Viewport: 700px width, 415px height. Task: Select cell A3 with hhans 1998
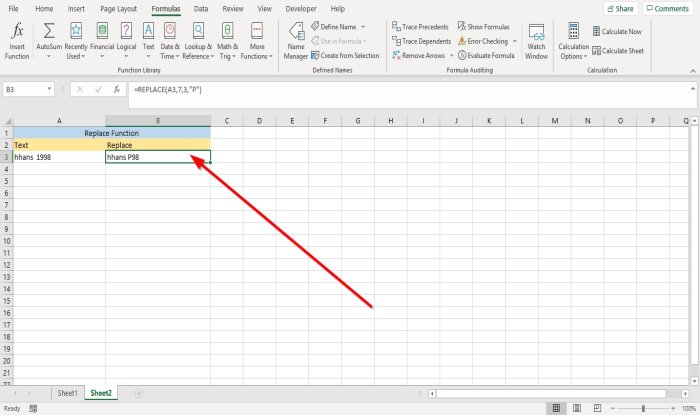click(x=59, y=157)
